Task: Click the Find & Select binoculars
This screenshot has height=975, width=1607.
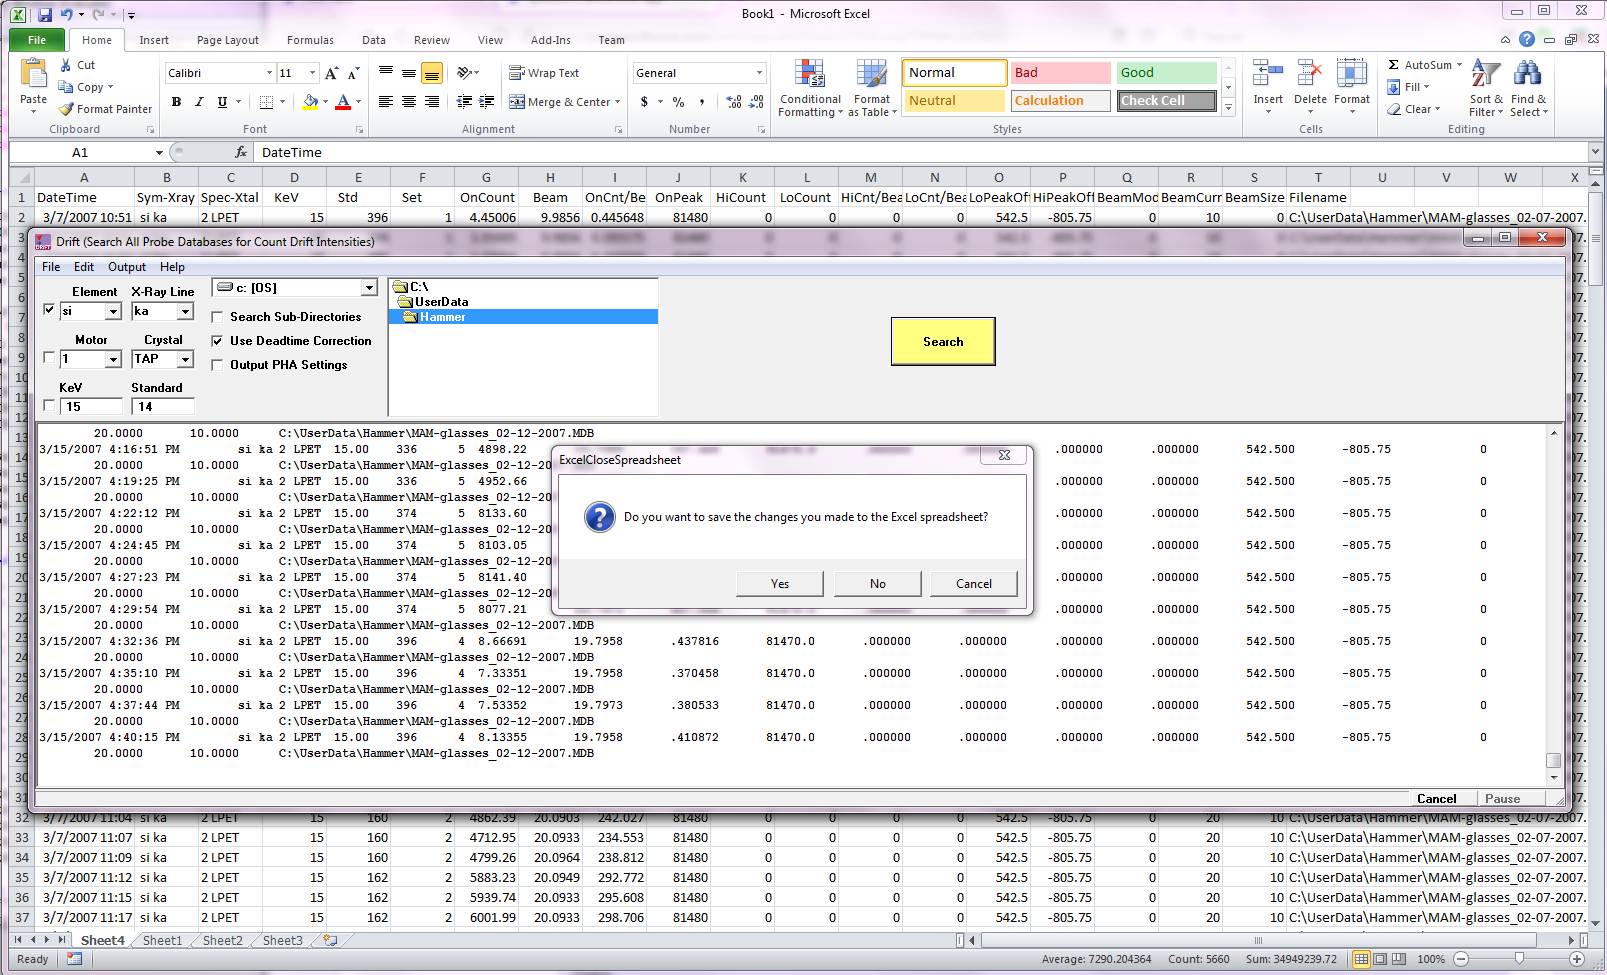Action: point(1527,74)
